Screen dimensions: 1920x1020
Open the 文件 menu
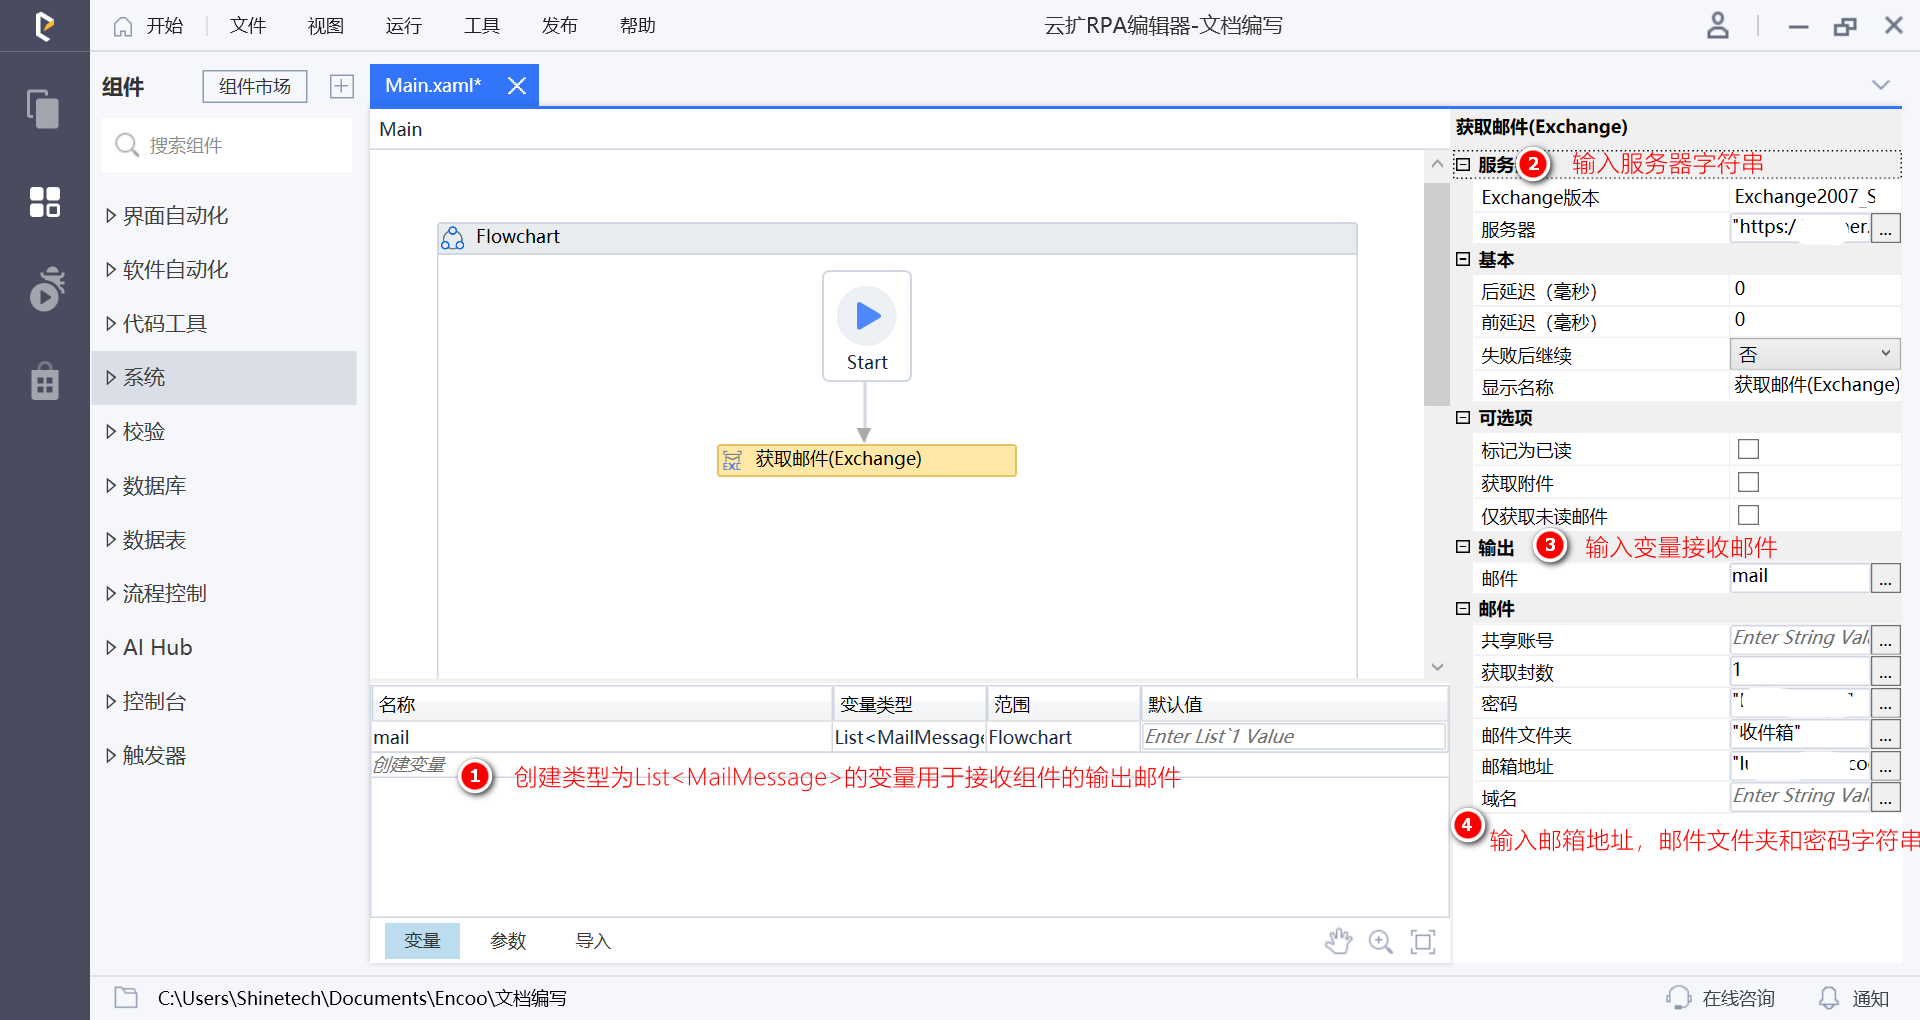(247, 26)
